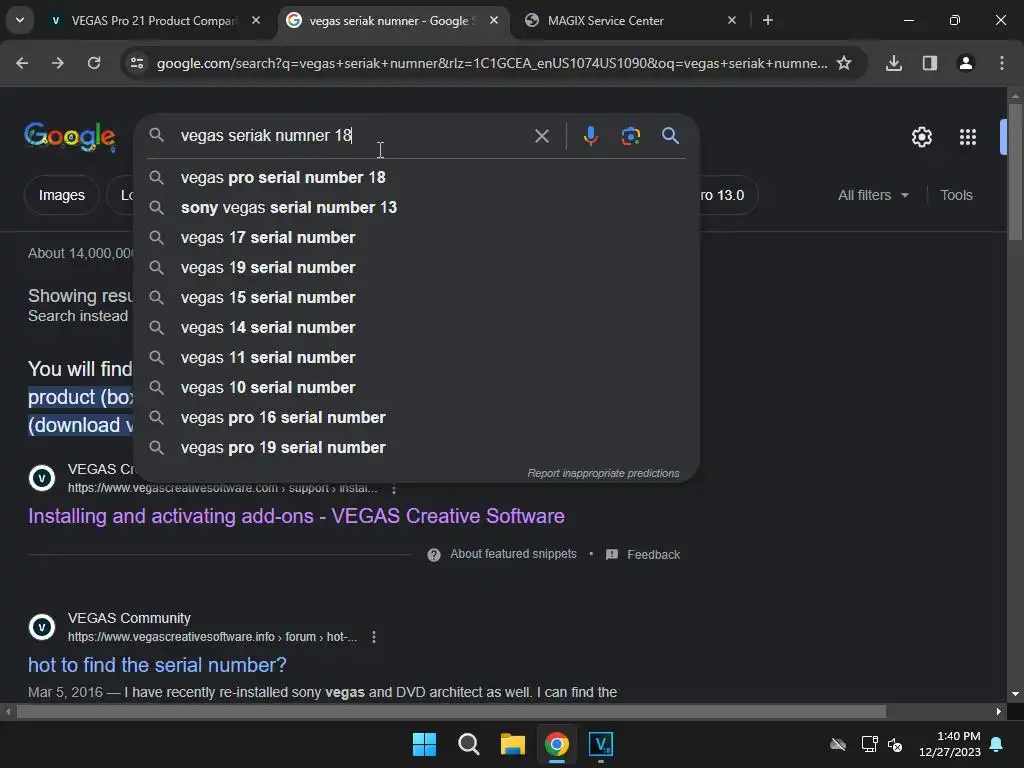
Task: Open VEGAS Pro from the taskbar
Action: coord(601,744)
